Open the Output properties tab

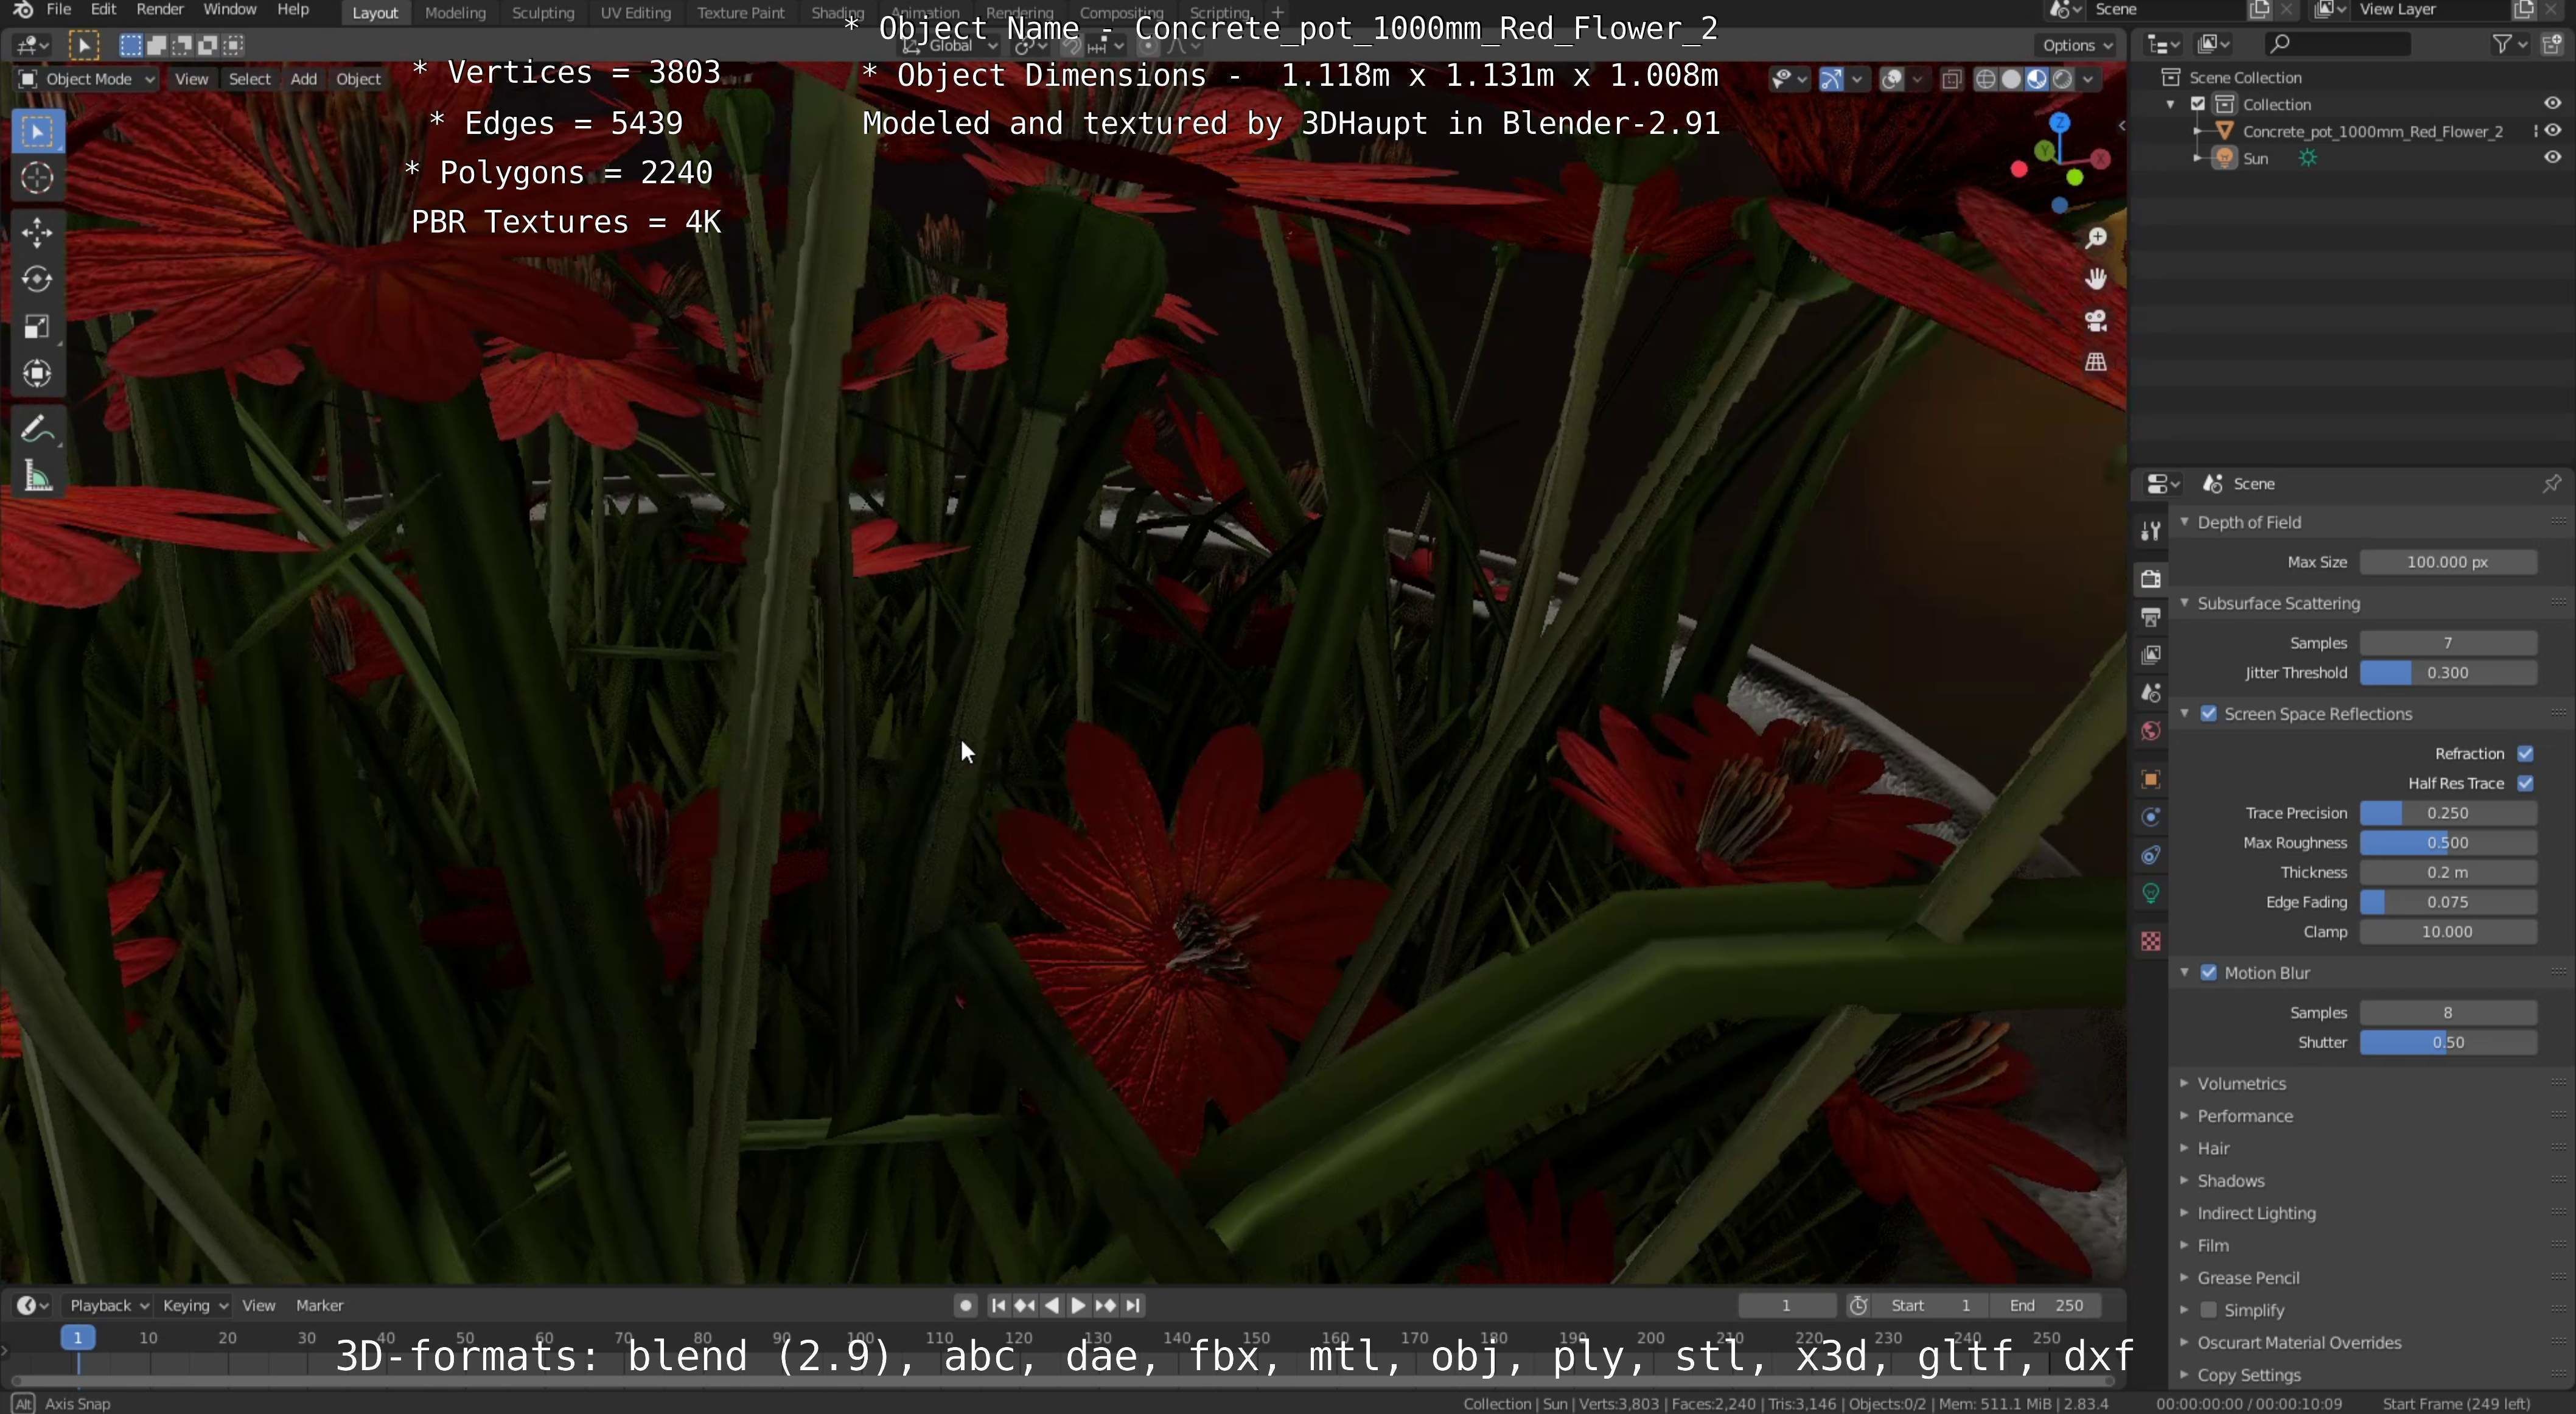[x=2151, y=617]
